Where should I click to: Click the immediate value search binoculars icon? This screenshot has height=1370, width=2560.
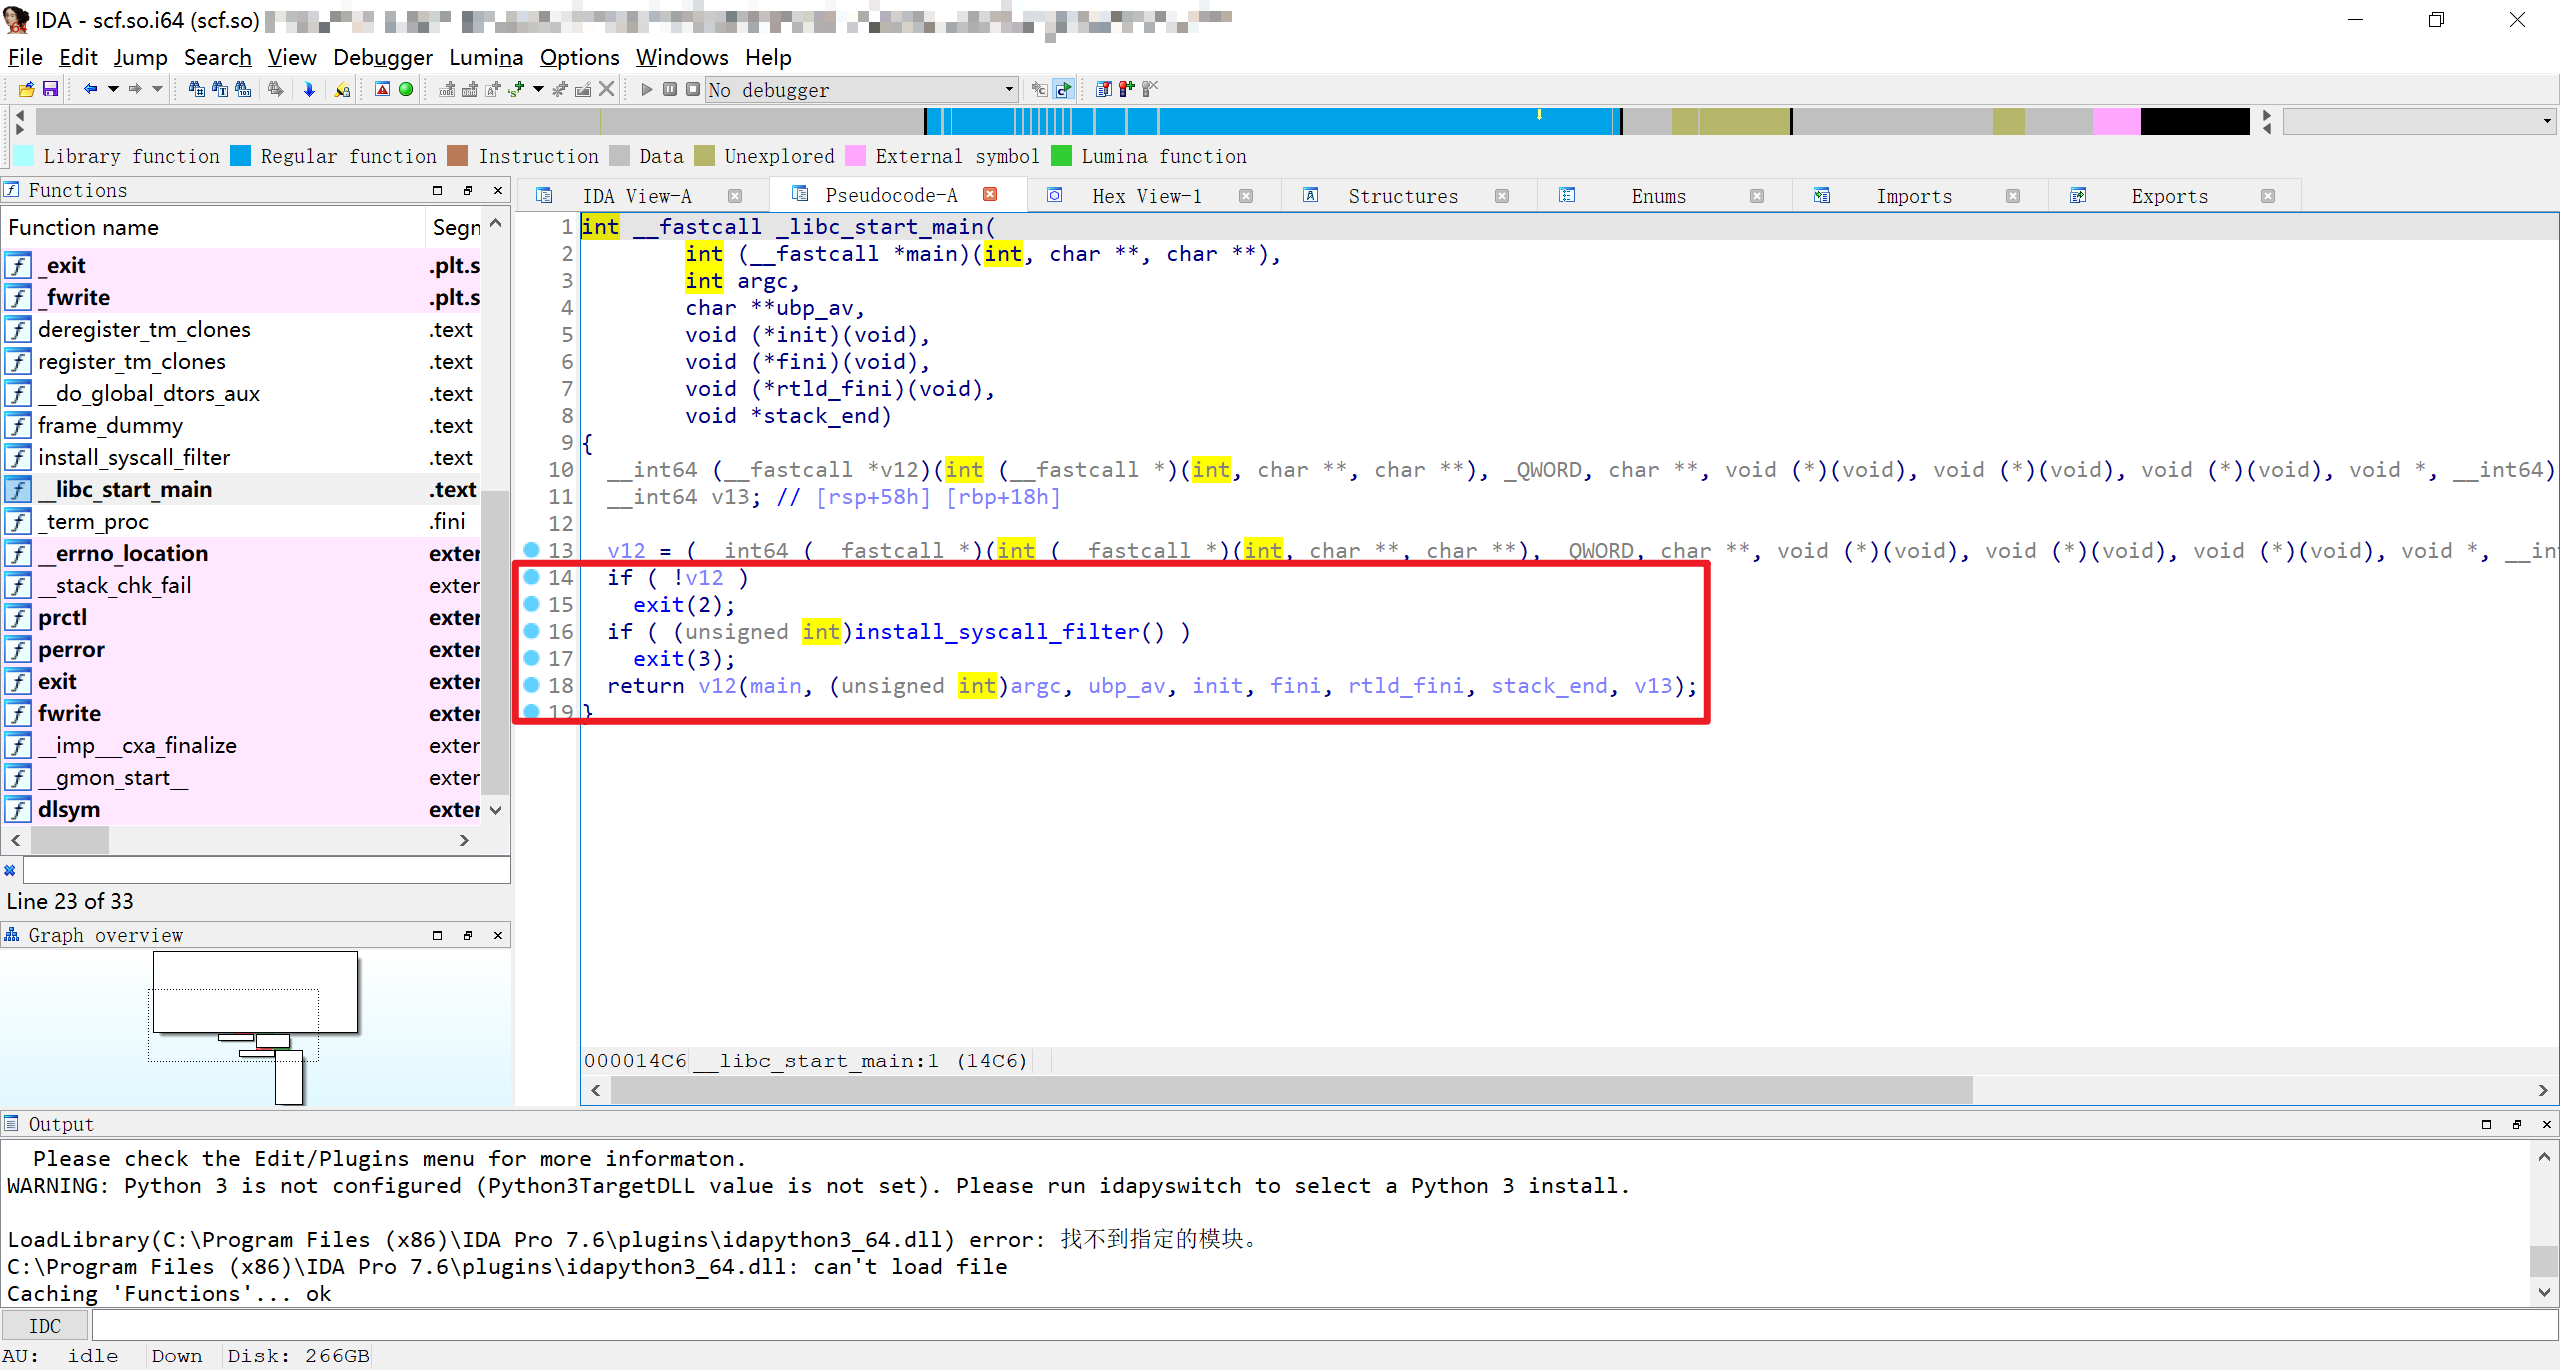[x=197, y=89]
